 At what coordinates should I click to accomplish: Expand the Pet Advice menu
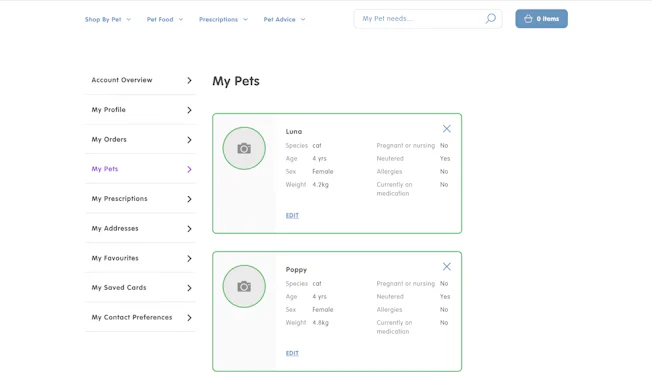(x=284, y=20)
